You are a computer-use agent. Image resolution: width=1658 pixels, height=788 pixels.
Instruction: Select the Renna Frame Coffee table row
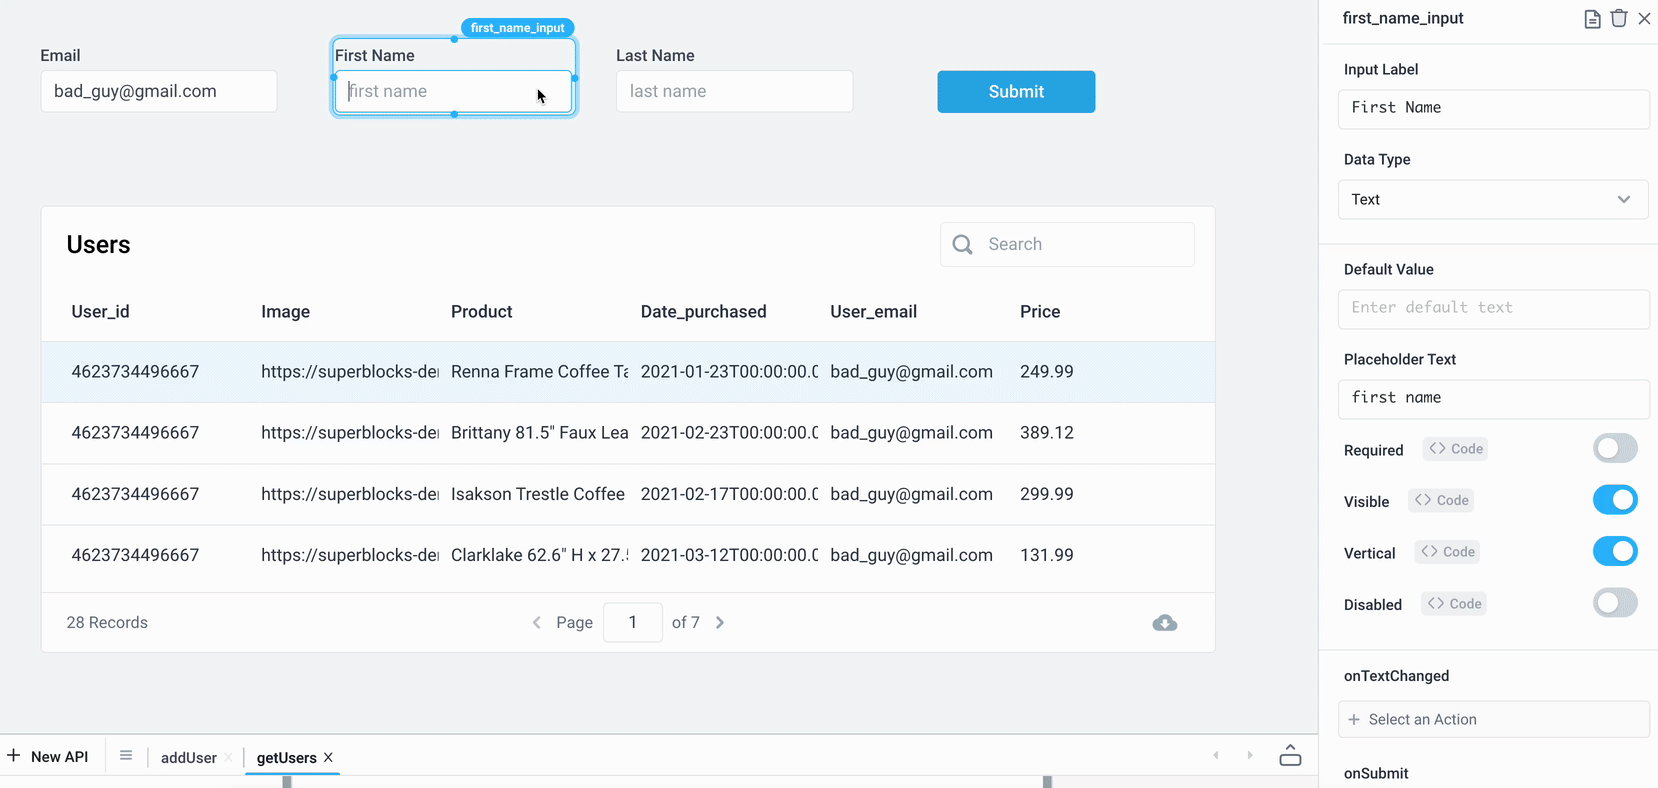628,372
